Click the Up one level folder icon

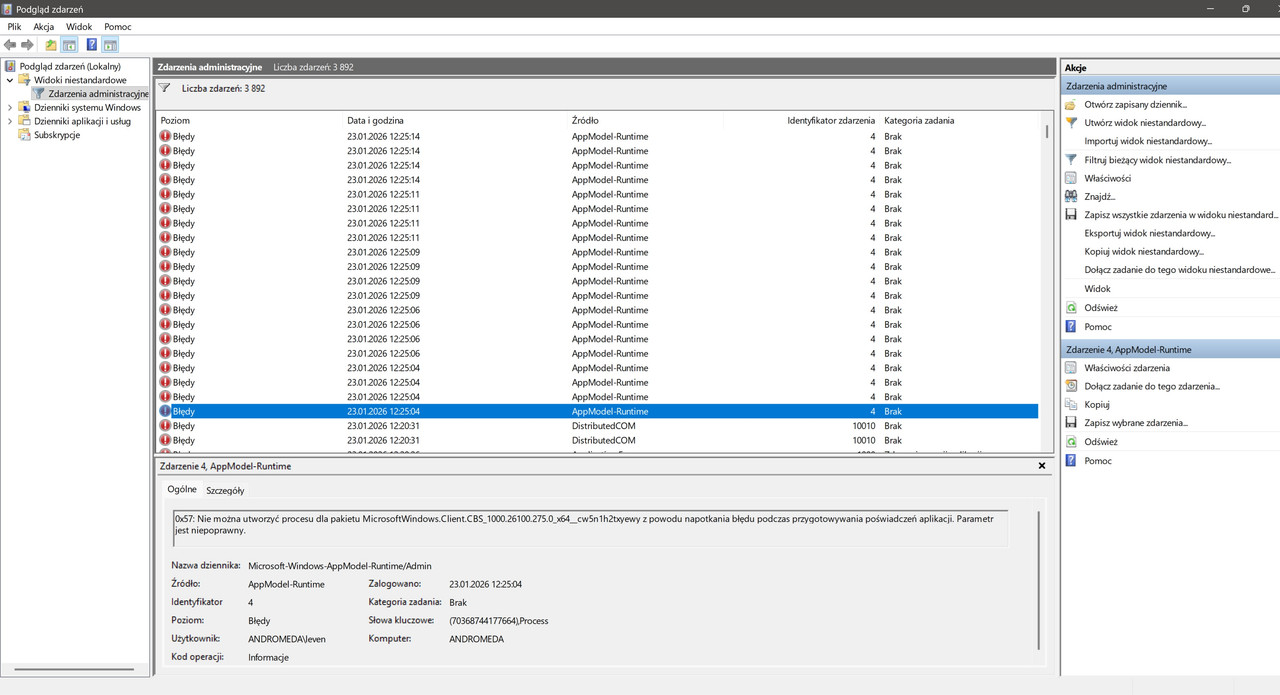51,45
